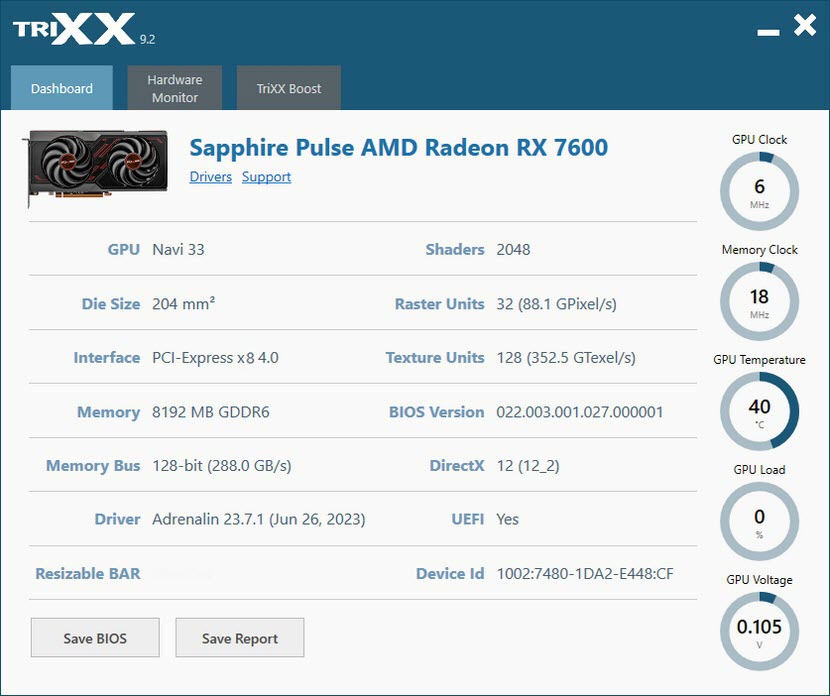830x696 pixels.
Task: Select the 'PCI-Express x8 4.0' interface value
Action: point(215,358)
